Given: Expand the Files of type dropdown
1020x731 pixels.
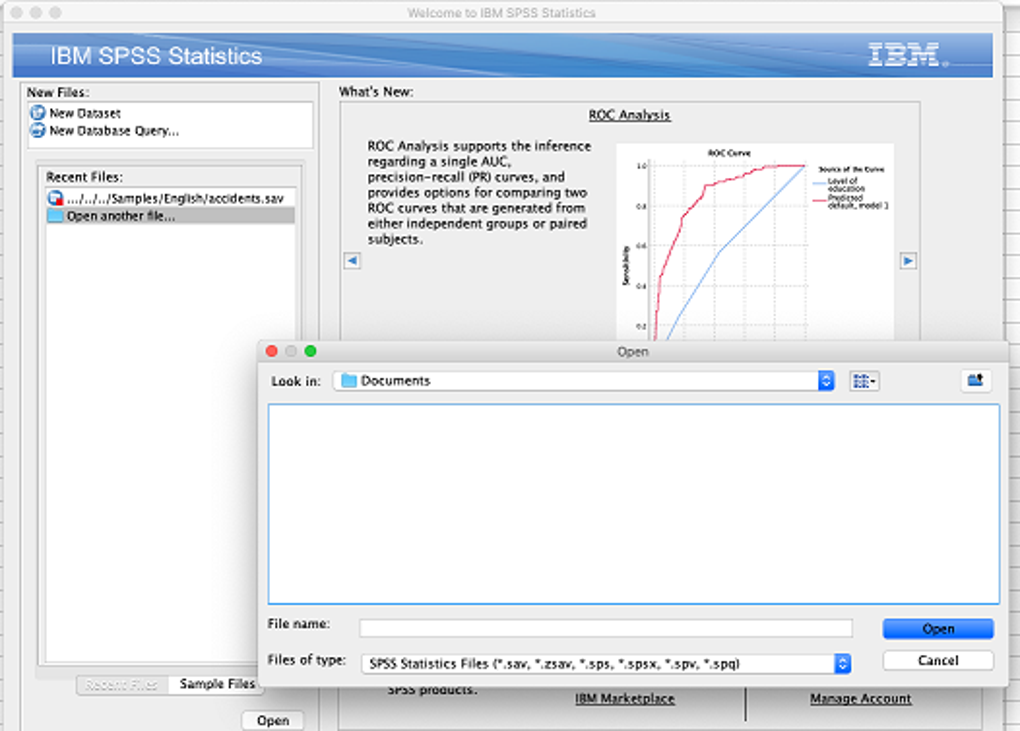Looking at the screenshot, I should pyautogui.click(x=842, y=663).
